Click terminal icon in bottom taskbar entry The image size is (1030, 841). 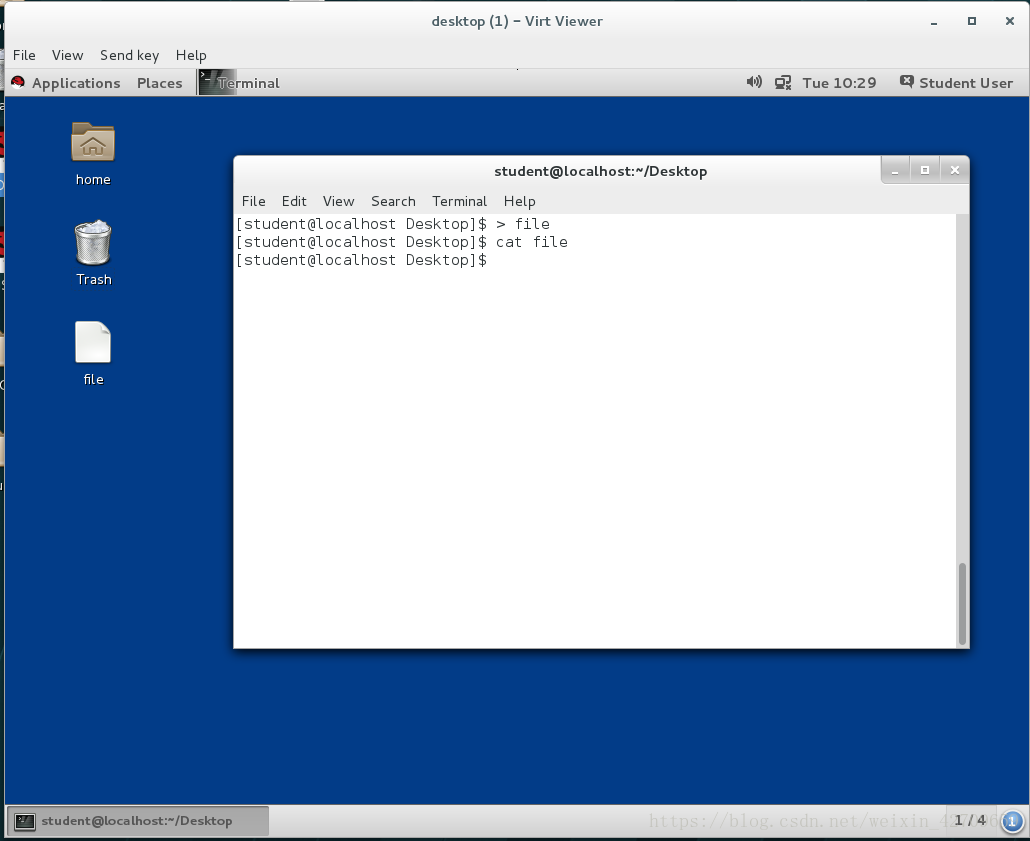(25, 821)
